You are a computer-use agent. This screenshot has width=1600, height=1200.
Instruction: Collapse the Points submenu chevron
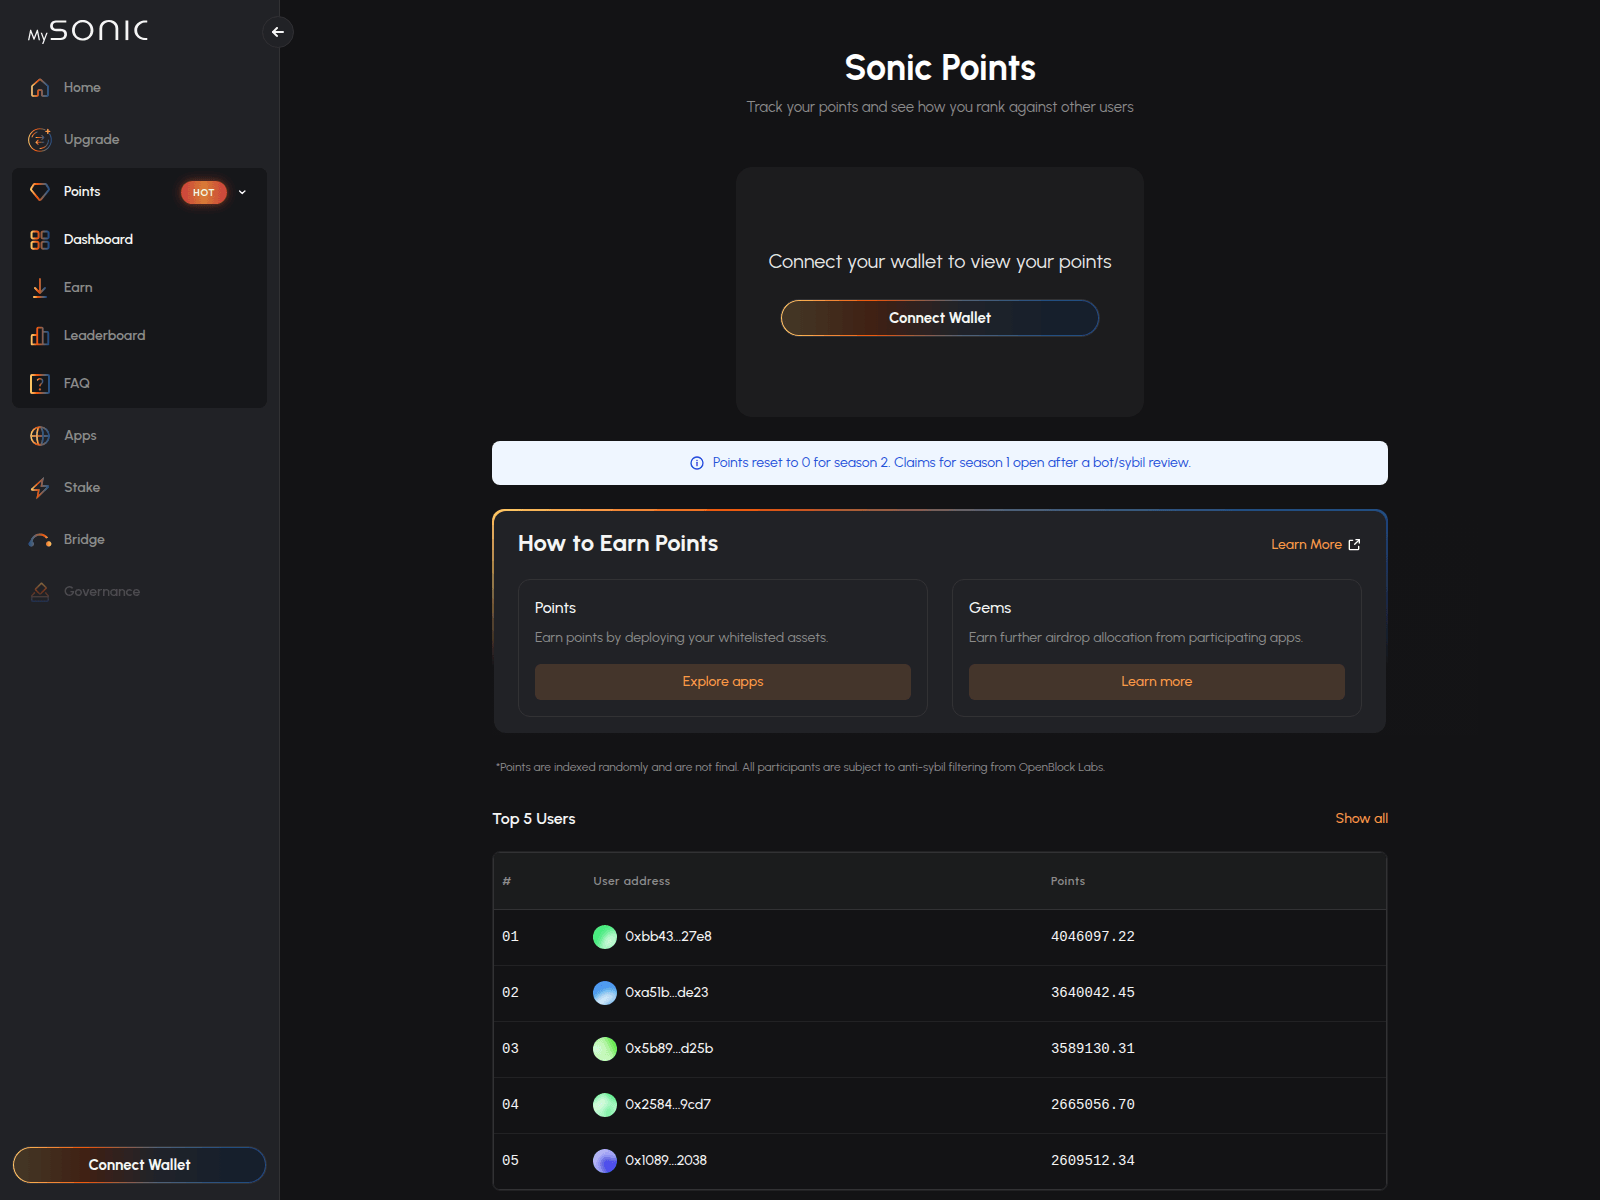click(242, 192)
